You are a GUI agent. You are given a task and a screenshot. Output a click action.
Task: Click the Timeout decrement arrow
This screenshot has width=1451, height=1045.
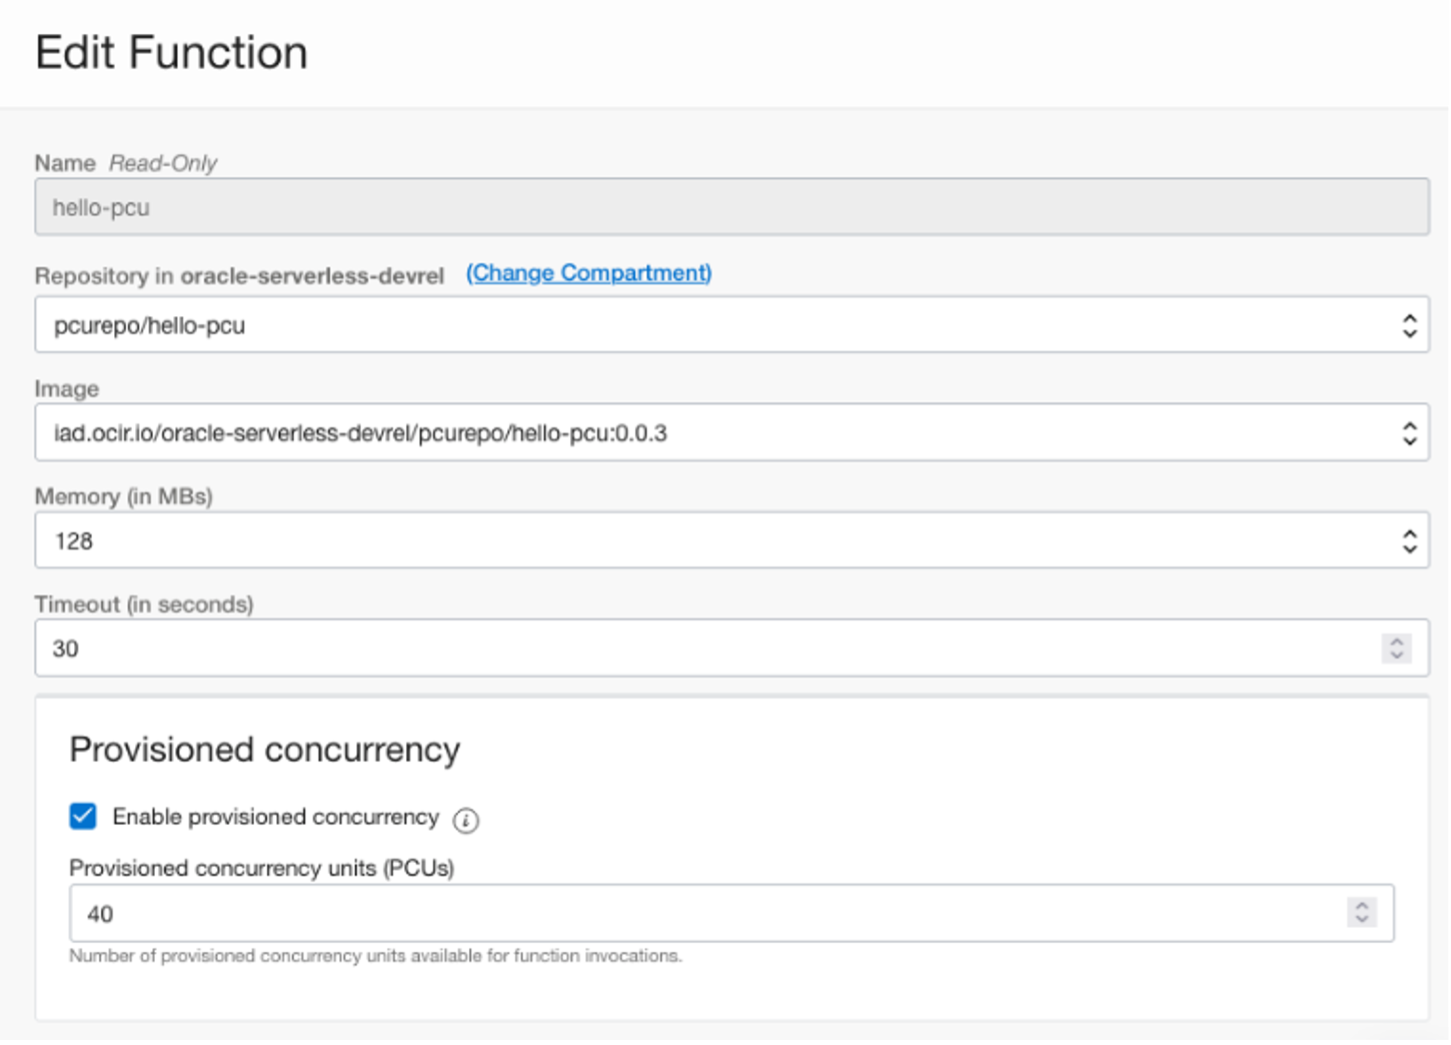(1397, 654)
